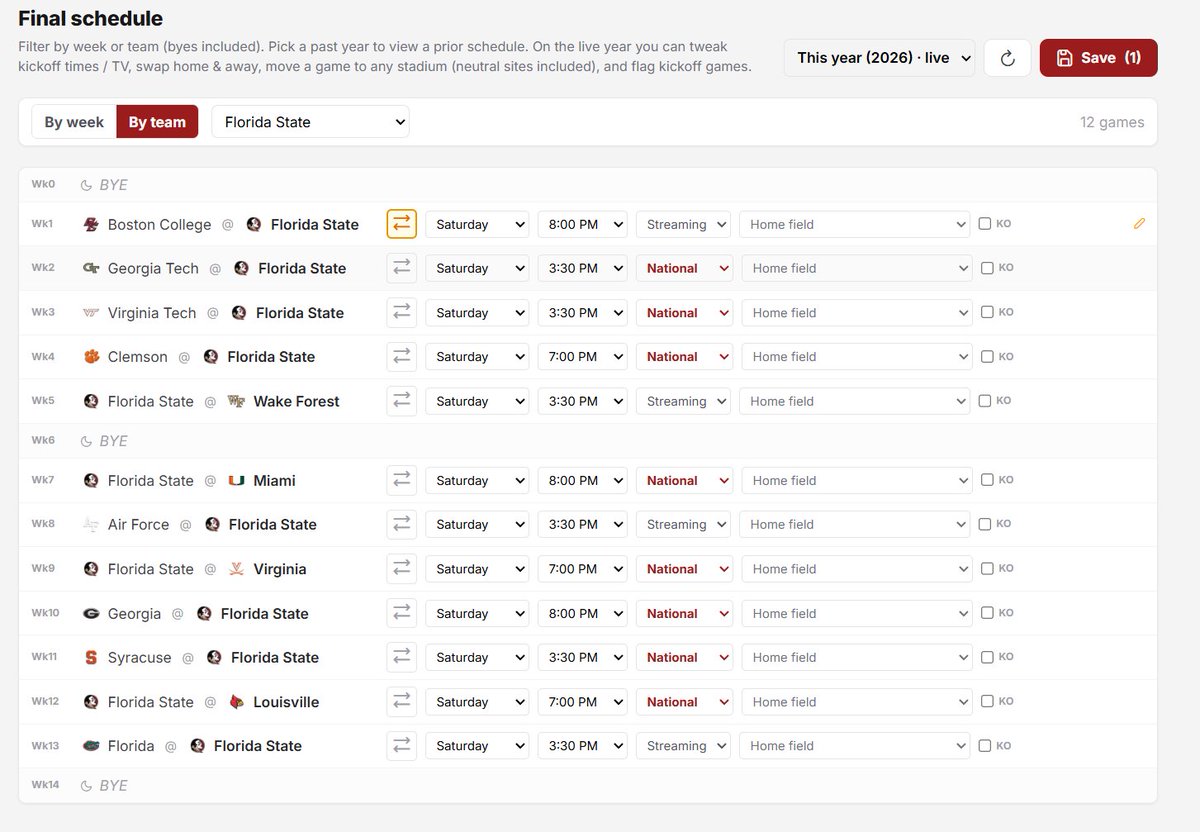Swap home and away for Louisville game

pyautogui.click(x=402, y=701)
